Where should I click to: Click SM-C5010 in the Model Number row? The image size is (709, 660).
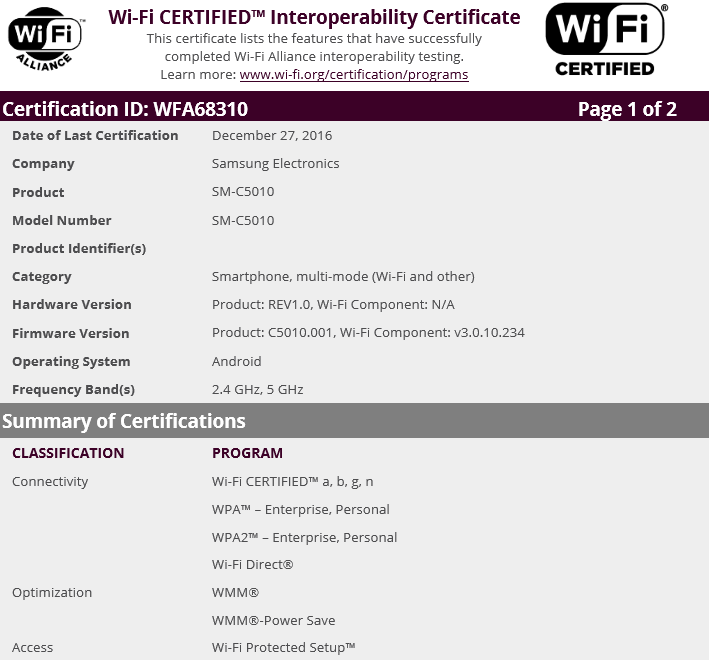point(243,221)
